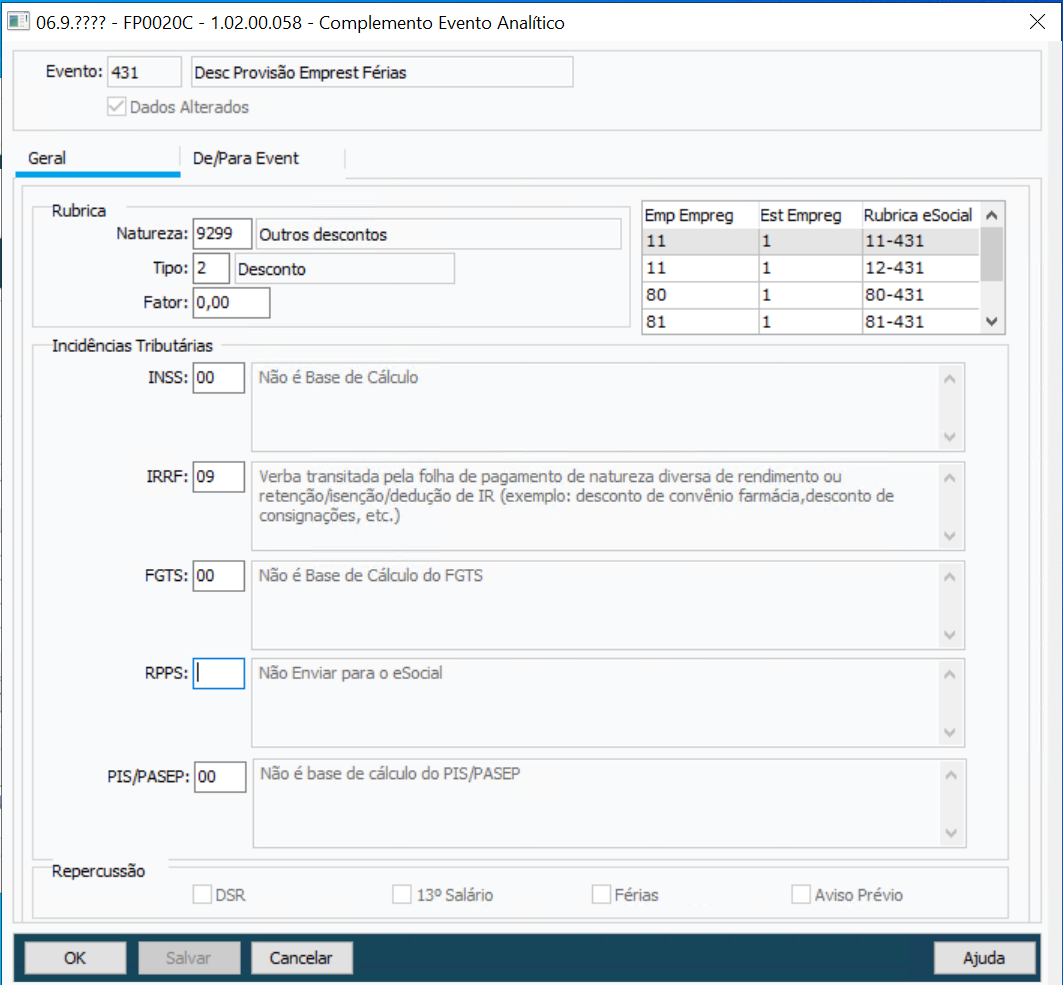
Task: Click the grid's vertical scrollbar thumb
Action: 992,254
